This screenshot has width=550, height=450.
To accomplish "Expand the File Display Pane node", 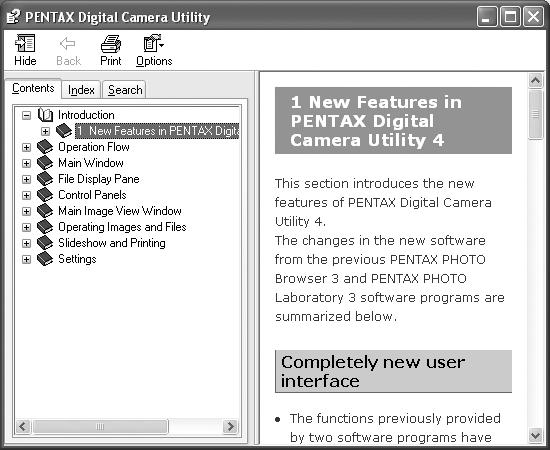I will click(26, 179).
